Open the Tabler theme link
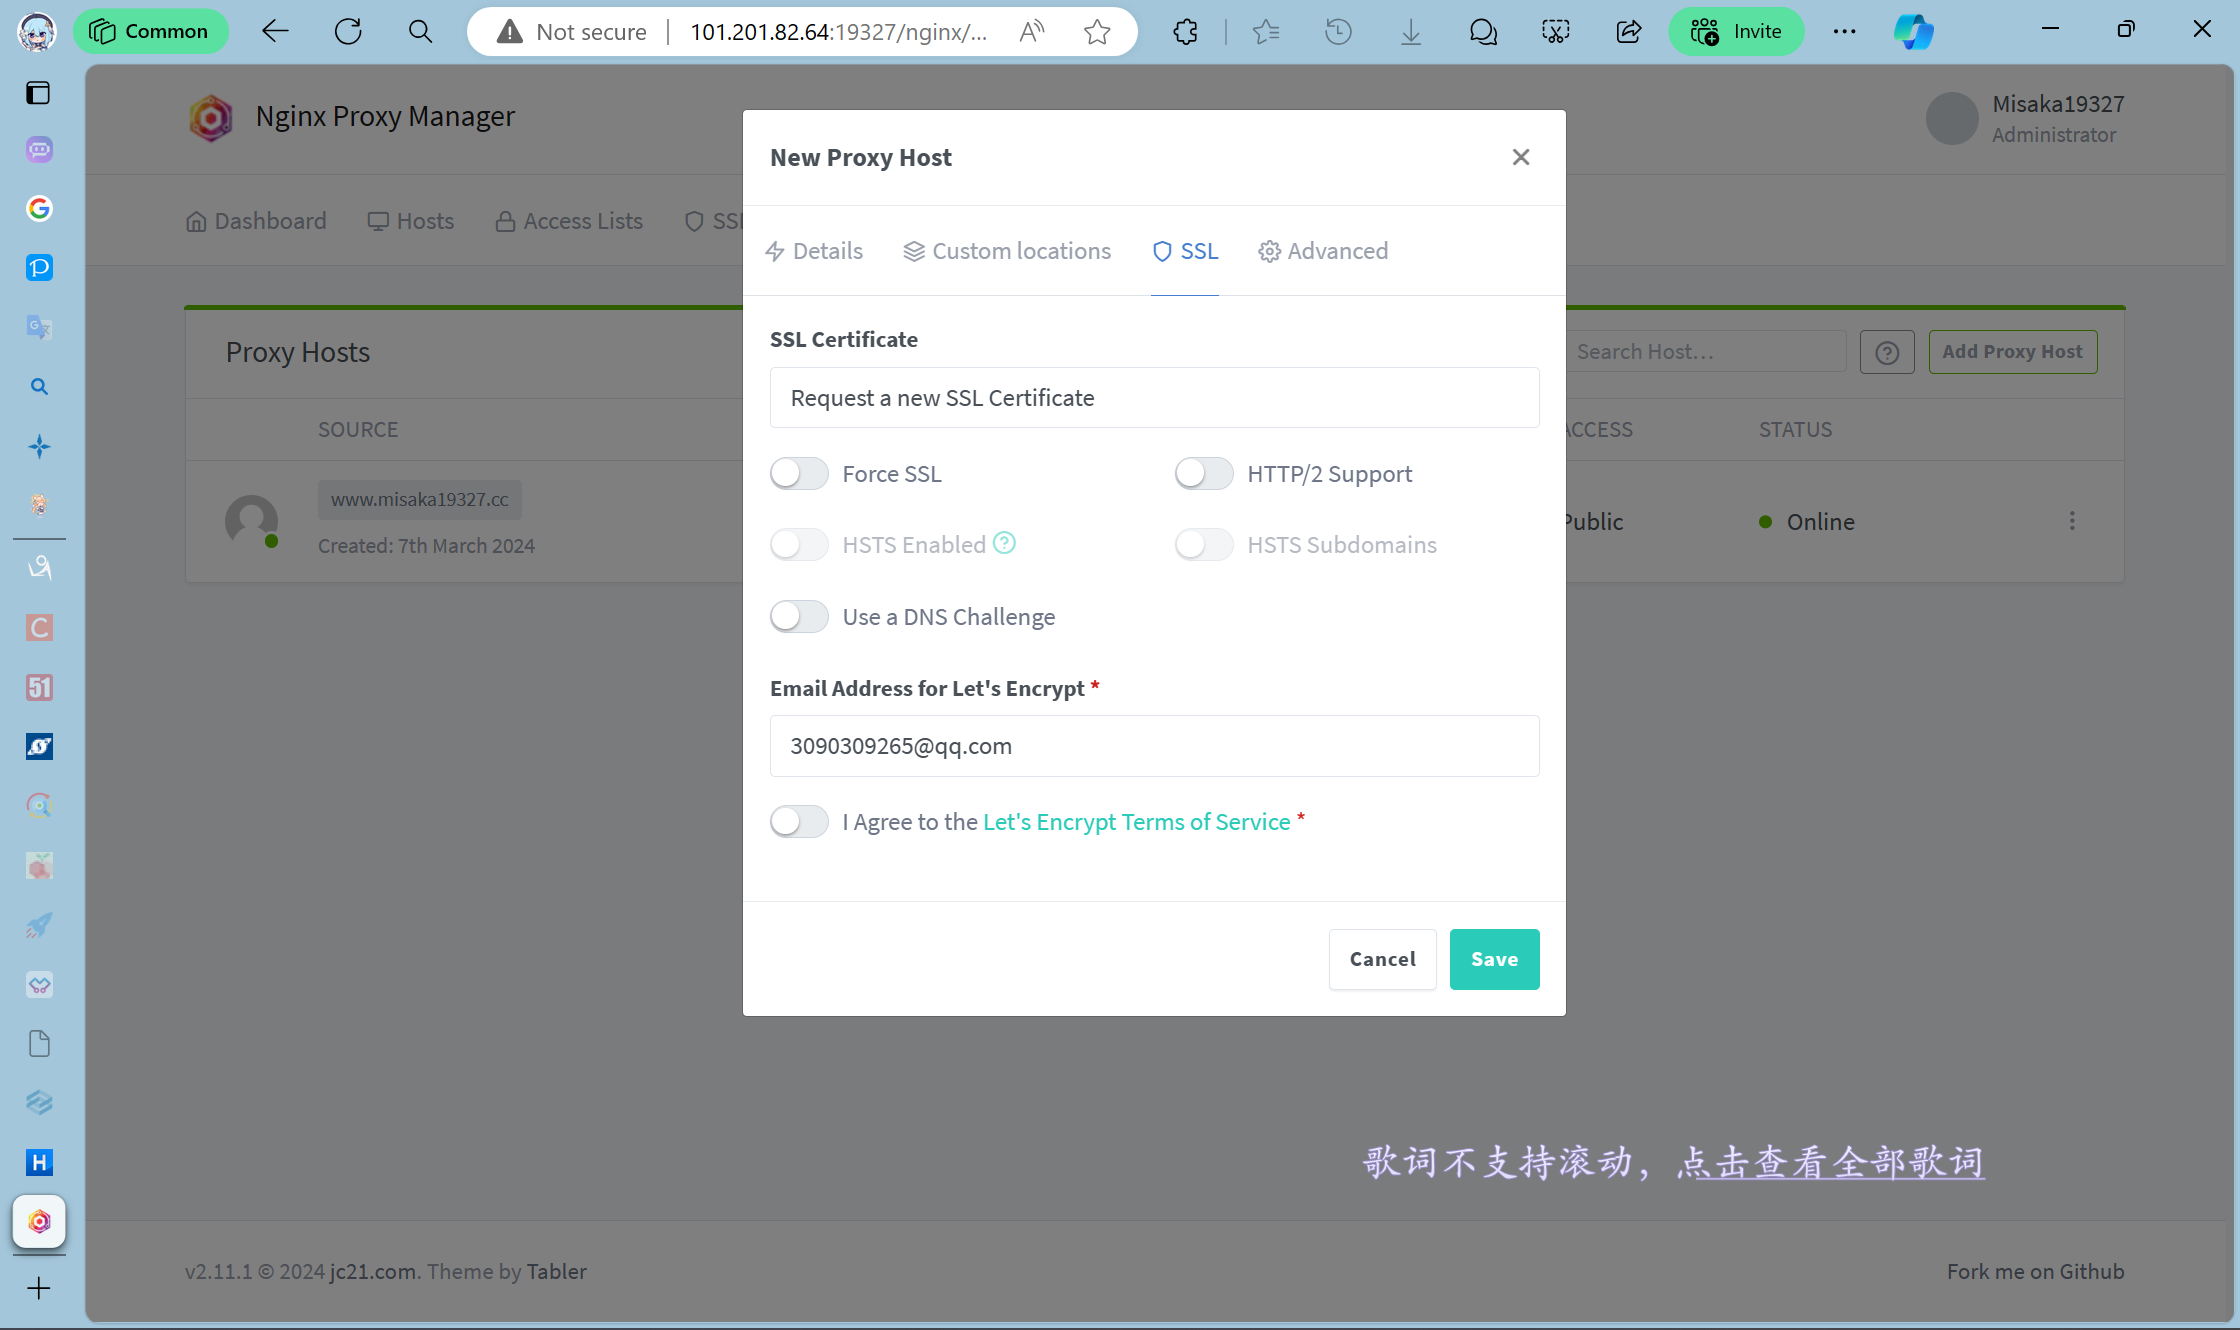This screenshot has width=2240, height=1330. (556, 1271)
